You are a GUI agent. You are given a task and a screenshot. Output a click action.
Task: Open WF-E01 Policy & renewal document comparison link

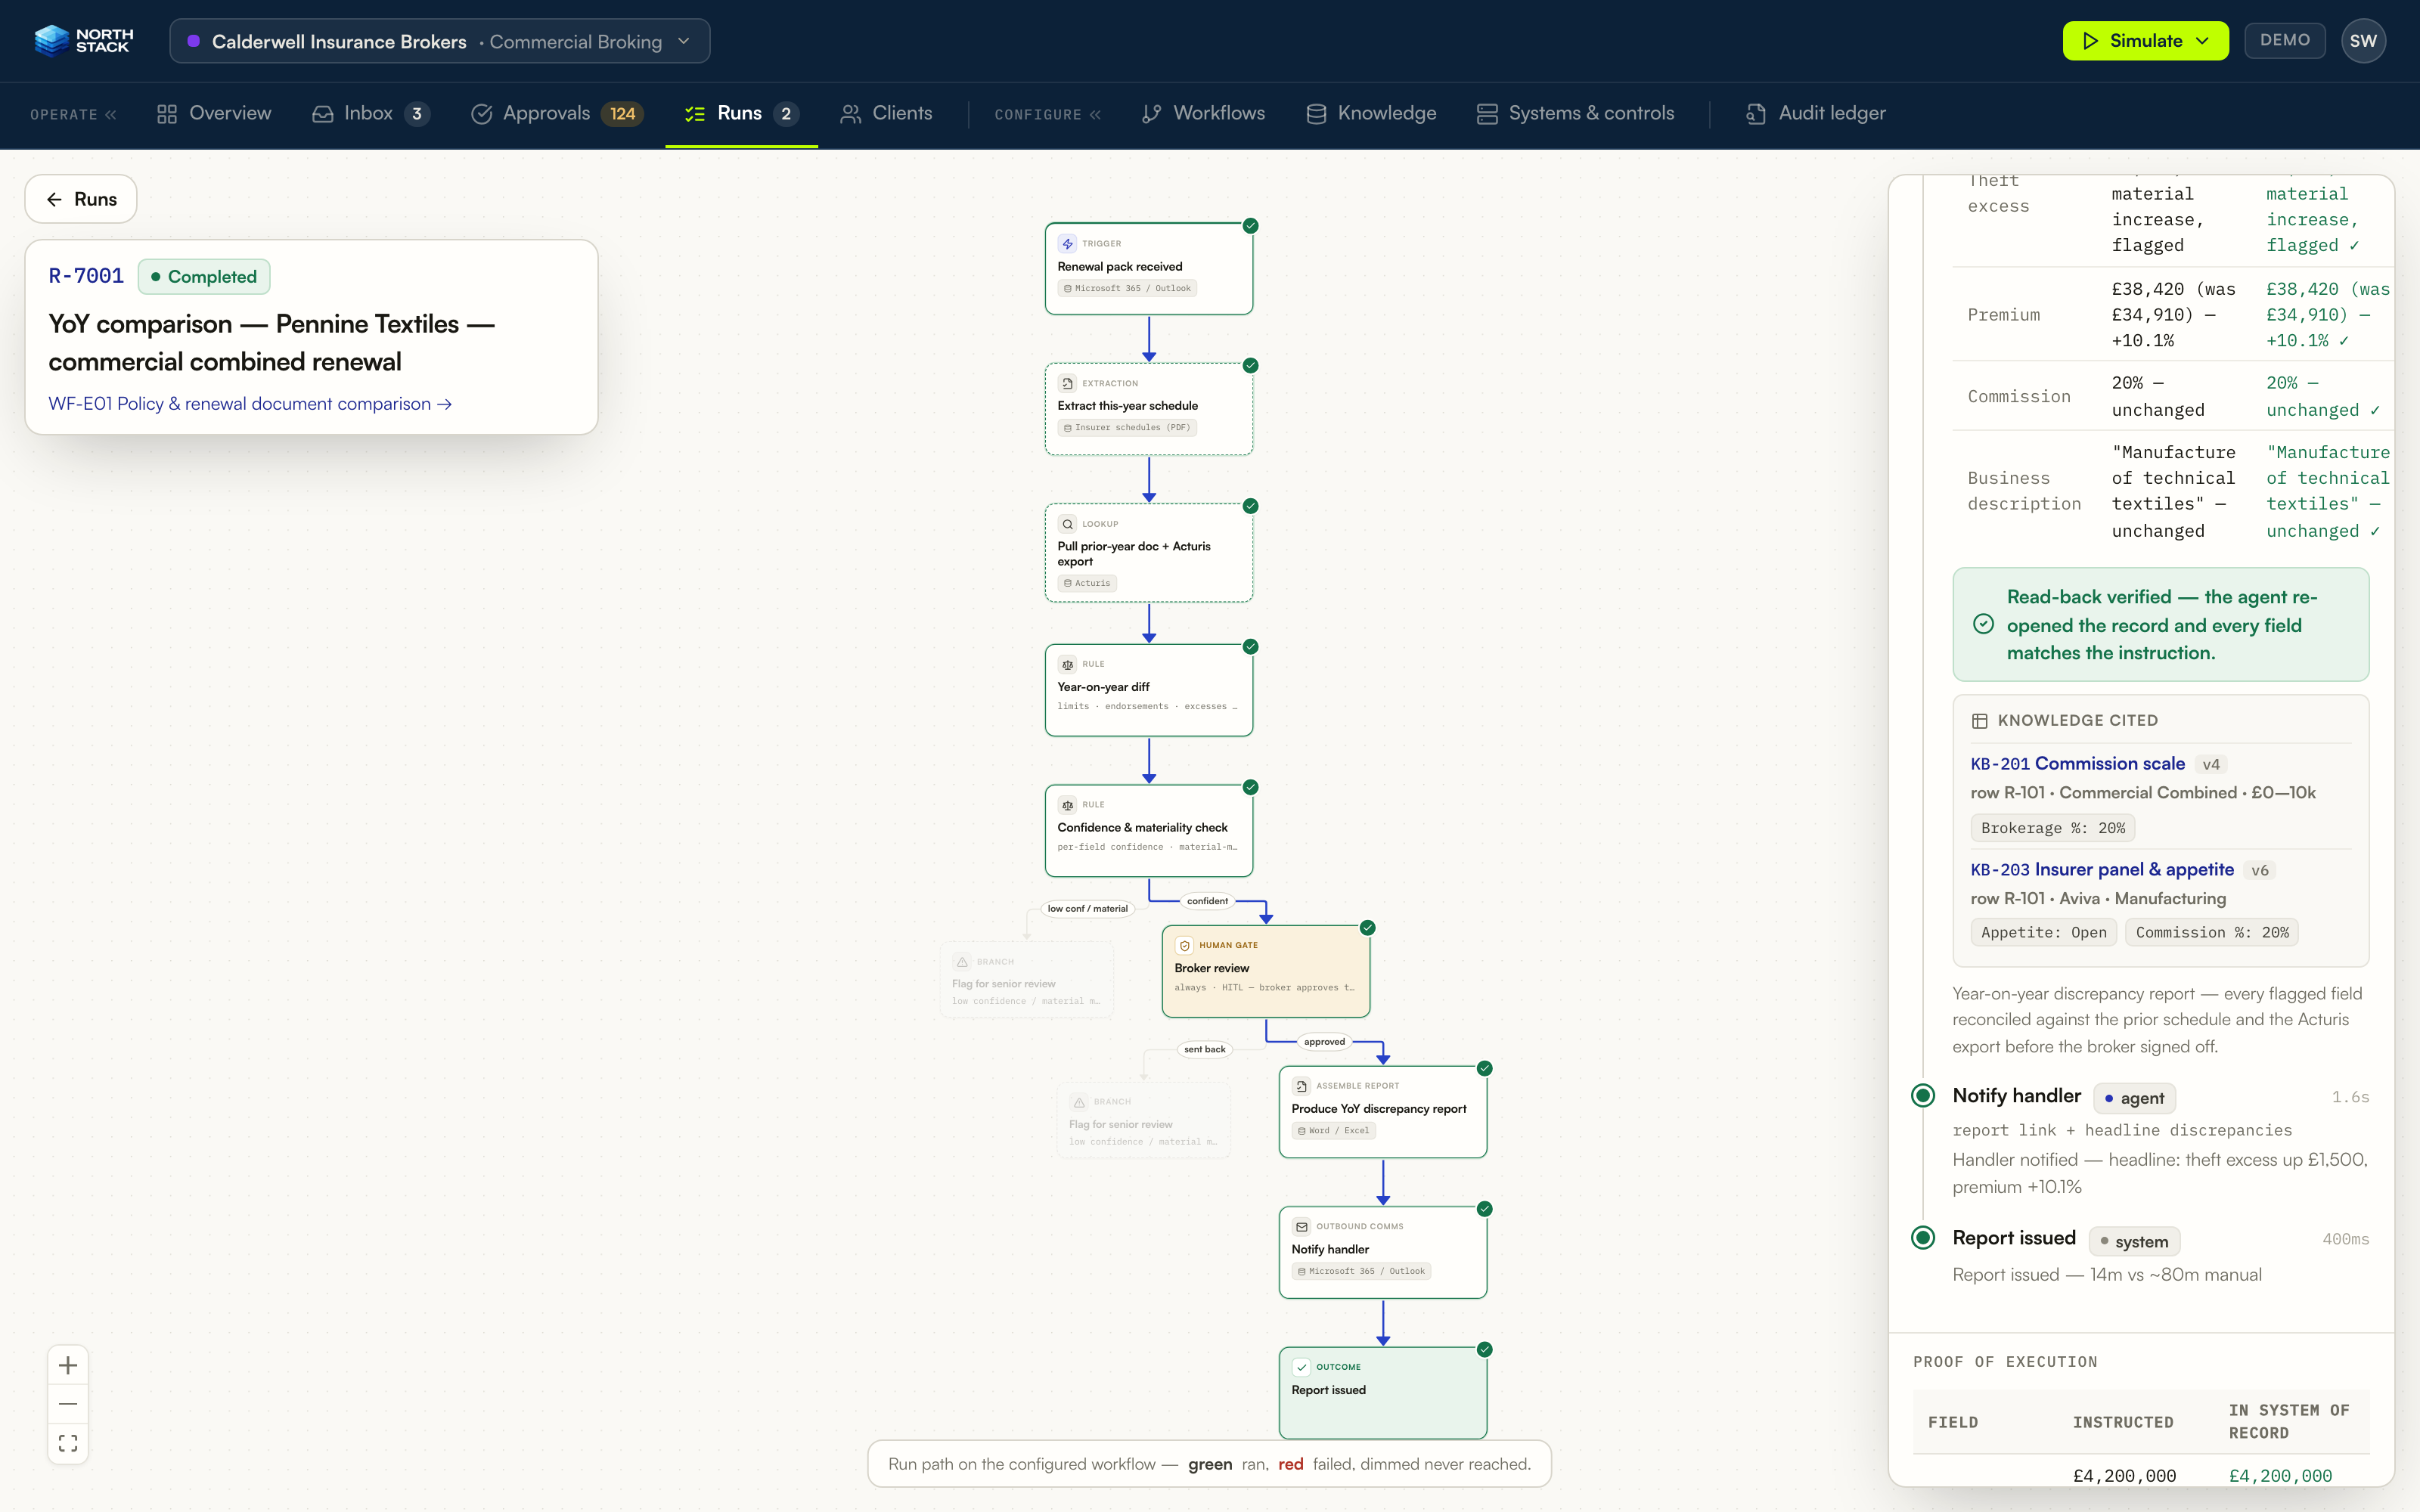tap(250, 404)
